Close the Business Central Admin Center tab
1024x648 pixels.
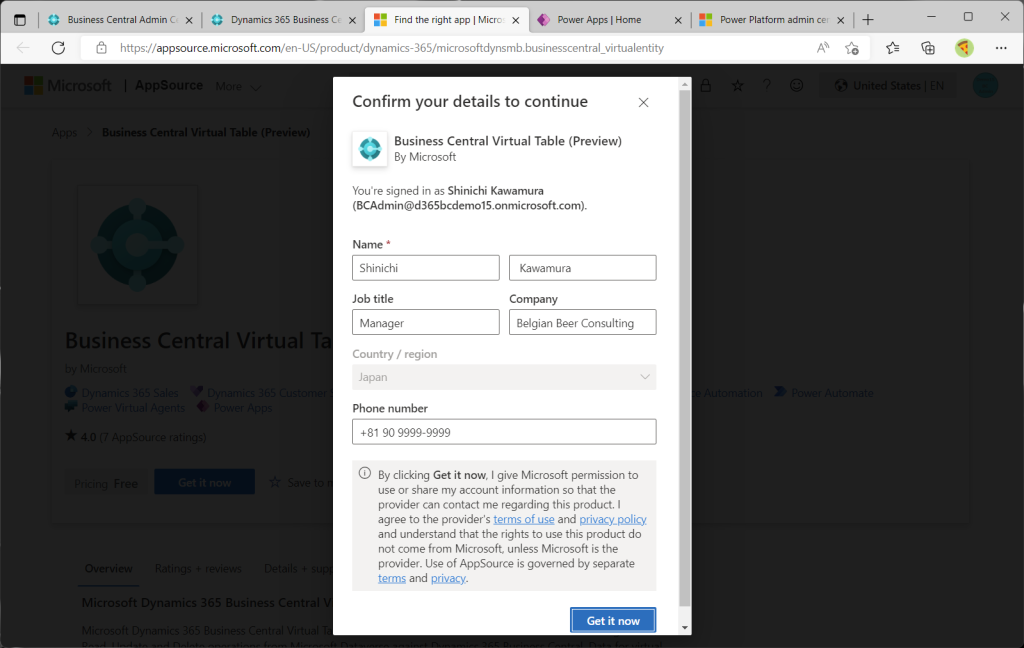click(189, 20)
